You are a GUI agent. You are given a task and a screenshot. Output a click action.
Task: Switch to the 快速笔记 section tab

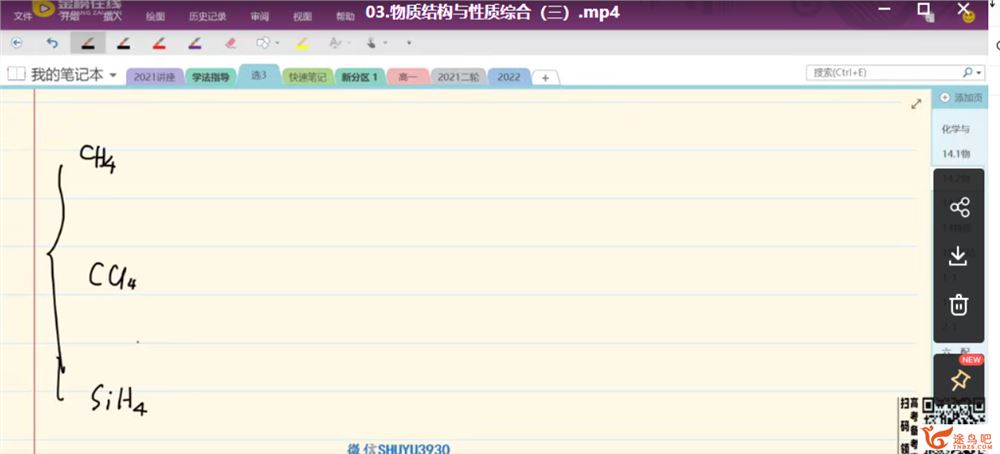tap(307, 77)
